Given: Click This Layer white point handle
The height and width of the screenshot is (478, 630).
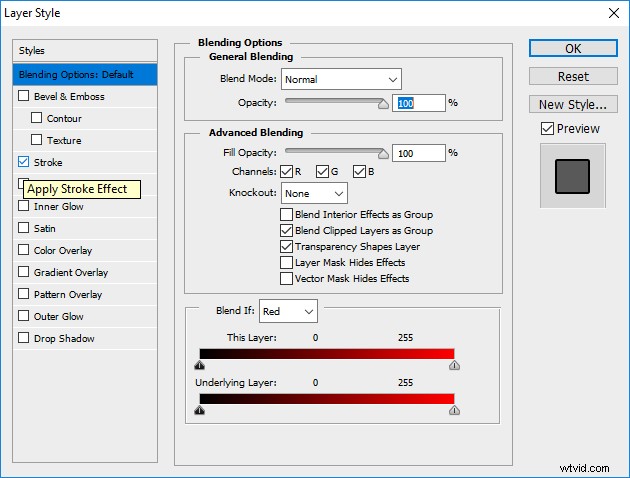Looking at the screenshot, I should click(x=454, y=365).
